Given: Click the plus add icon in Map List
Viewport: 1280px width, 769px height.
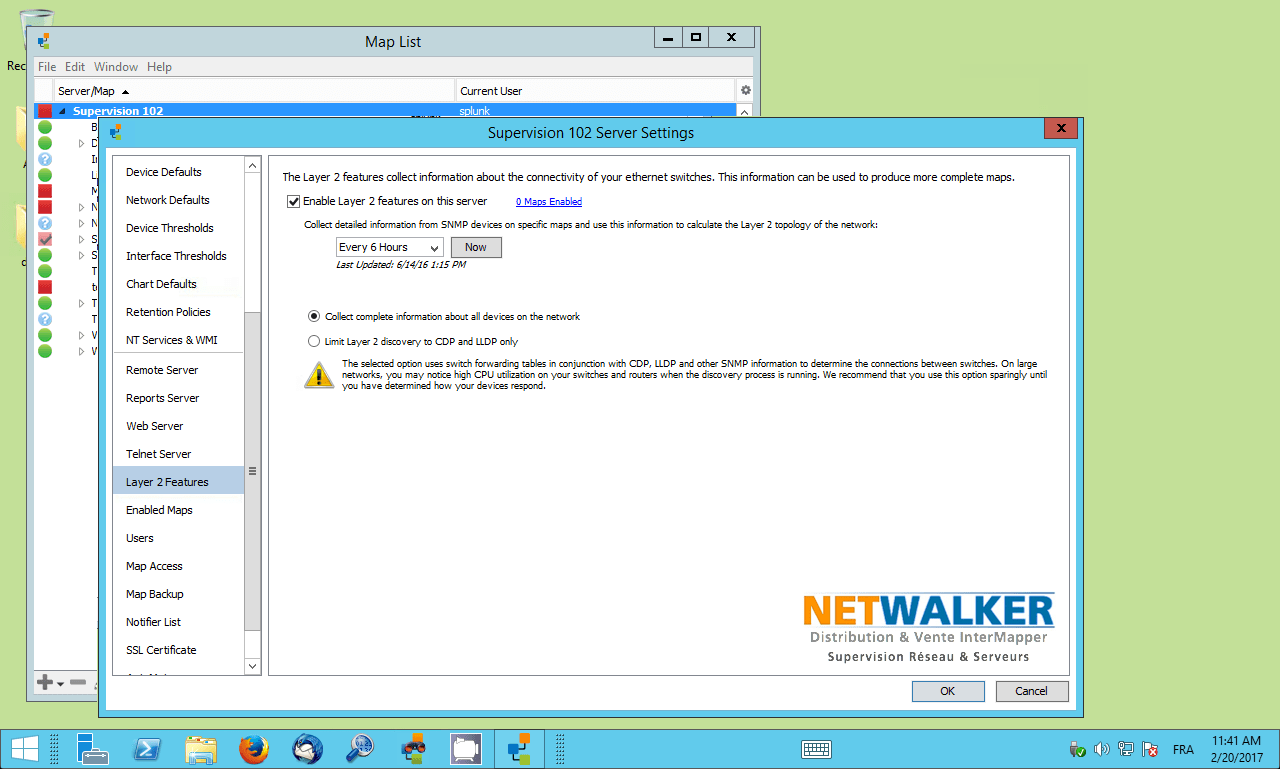Looking at the screenshot, I should [45, 682].
